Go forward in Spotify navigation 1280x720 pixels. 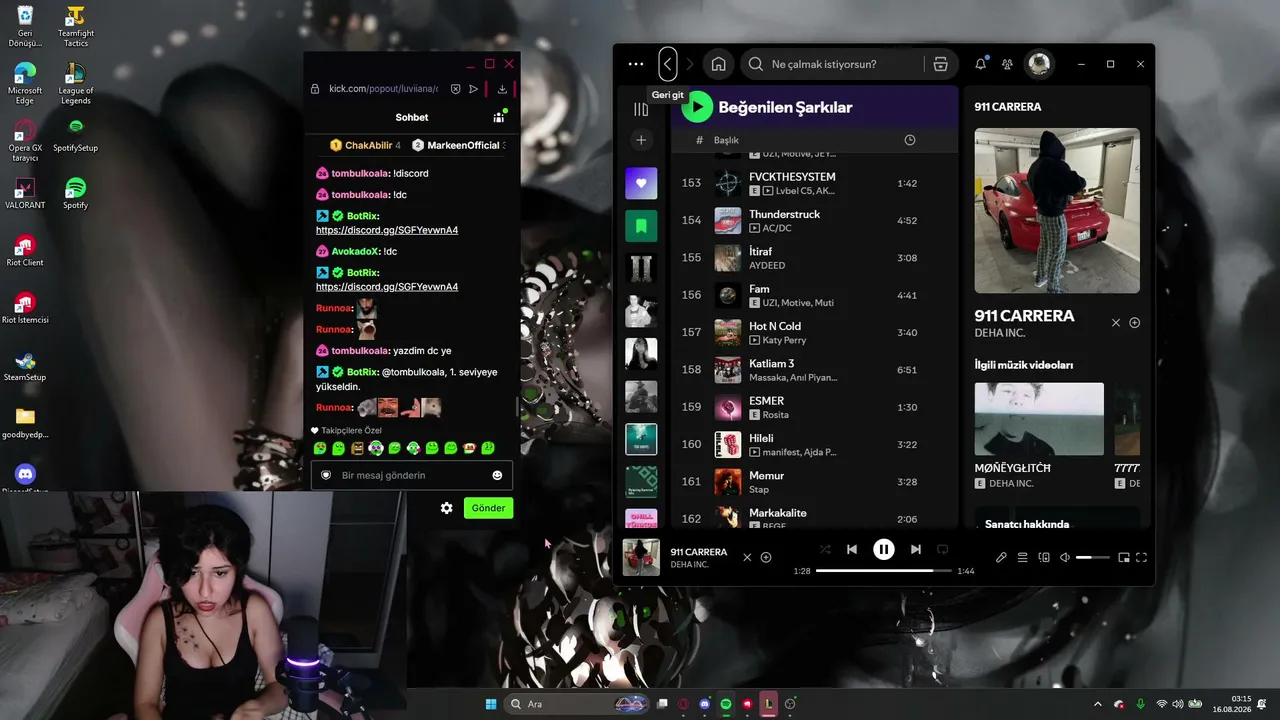click(689, 64)
